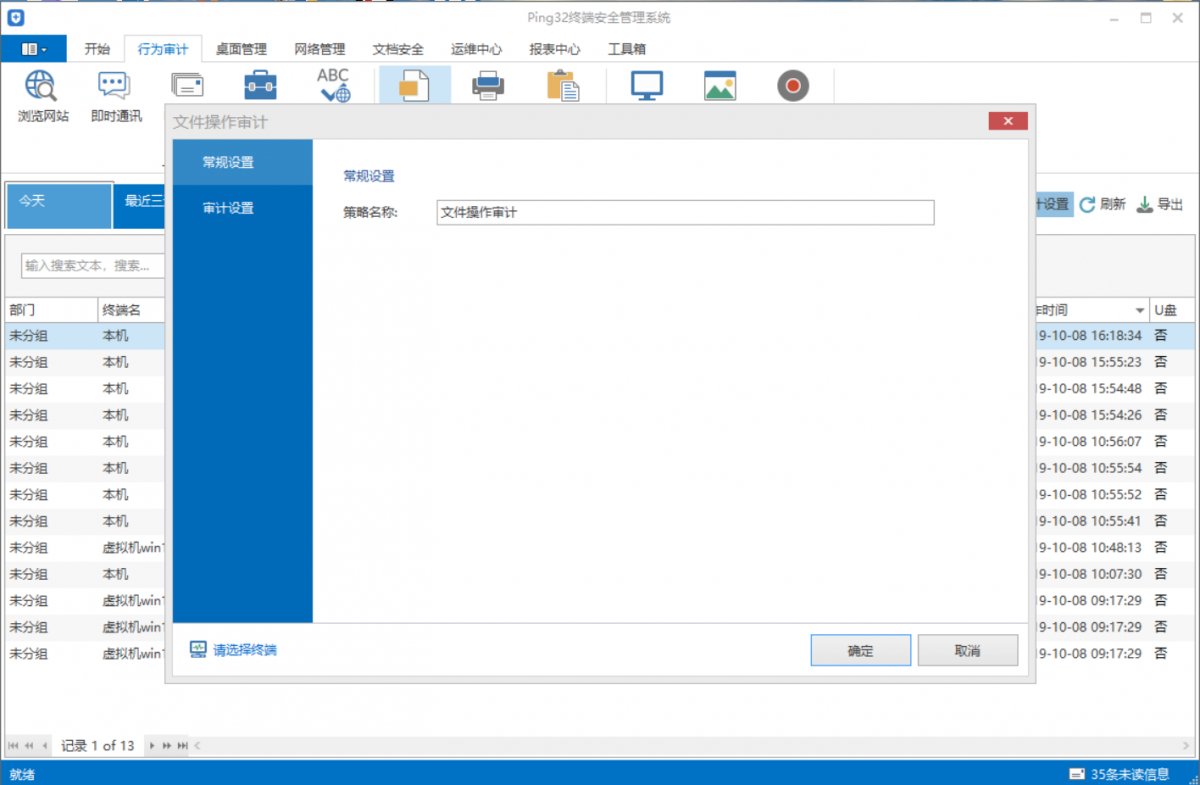Go to the next record
Viewport: 1200px width, 785px height.
151,746
